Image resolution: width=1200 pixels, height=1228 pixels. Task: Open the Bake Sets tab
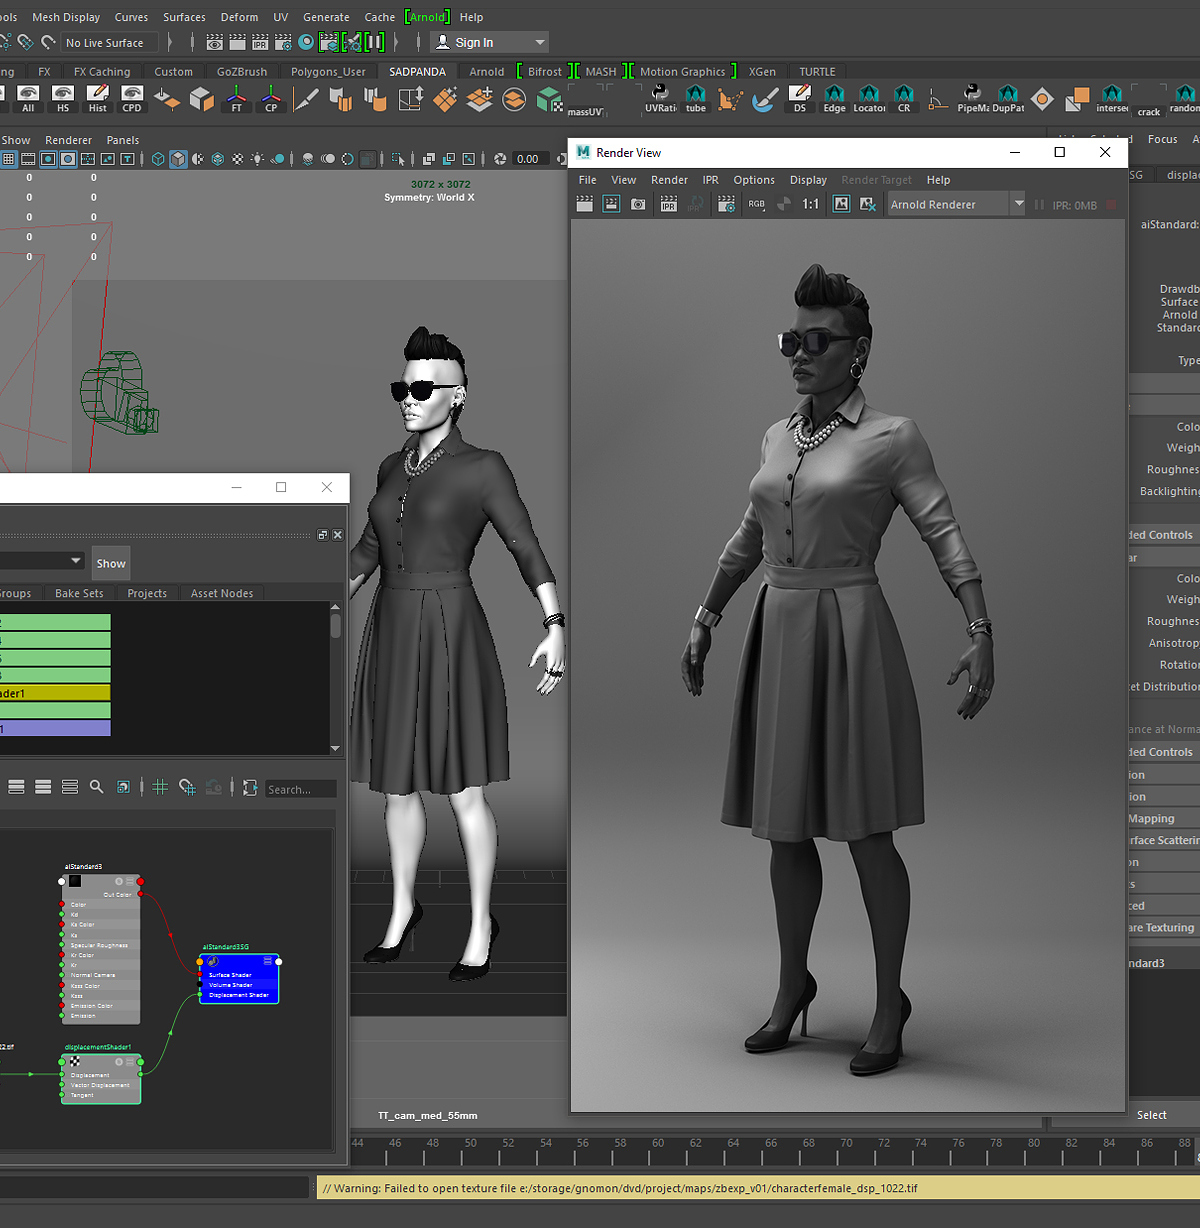pos(79,593)
